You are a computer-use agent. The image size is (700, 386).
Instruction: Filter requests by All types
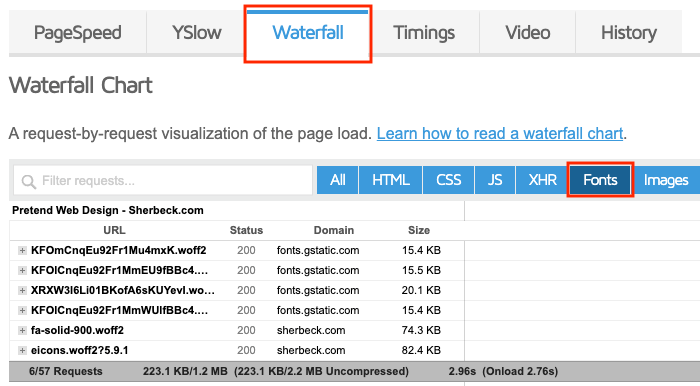point(338,180)
